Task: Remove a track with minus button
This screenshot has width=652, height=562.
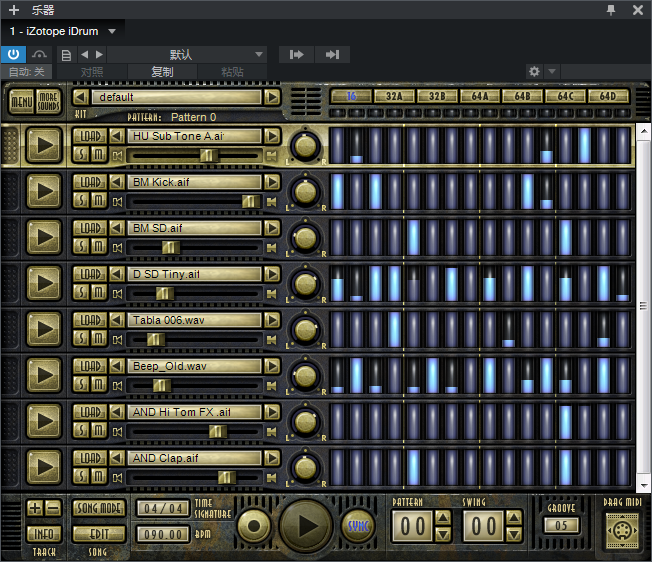Action: pyautogui.click(x=53, y=508)
